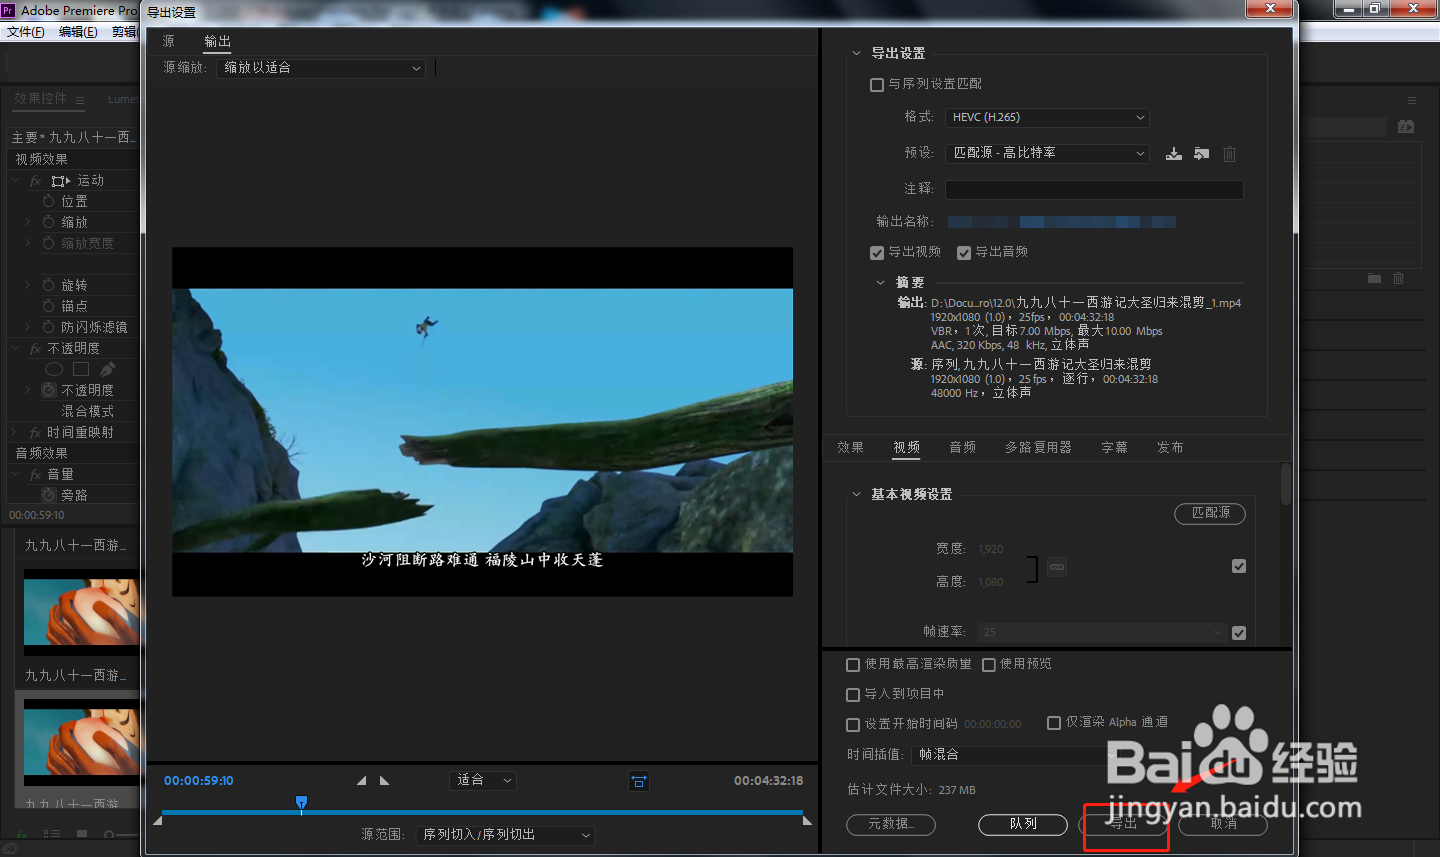1440x857 pixels.
Task: Click the fx icon beside 运动
Action: click(x=36, y=181)
